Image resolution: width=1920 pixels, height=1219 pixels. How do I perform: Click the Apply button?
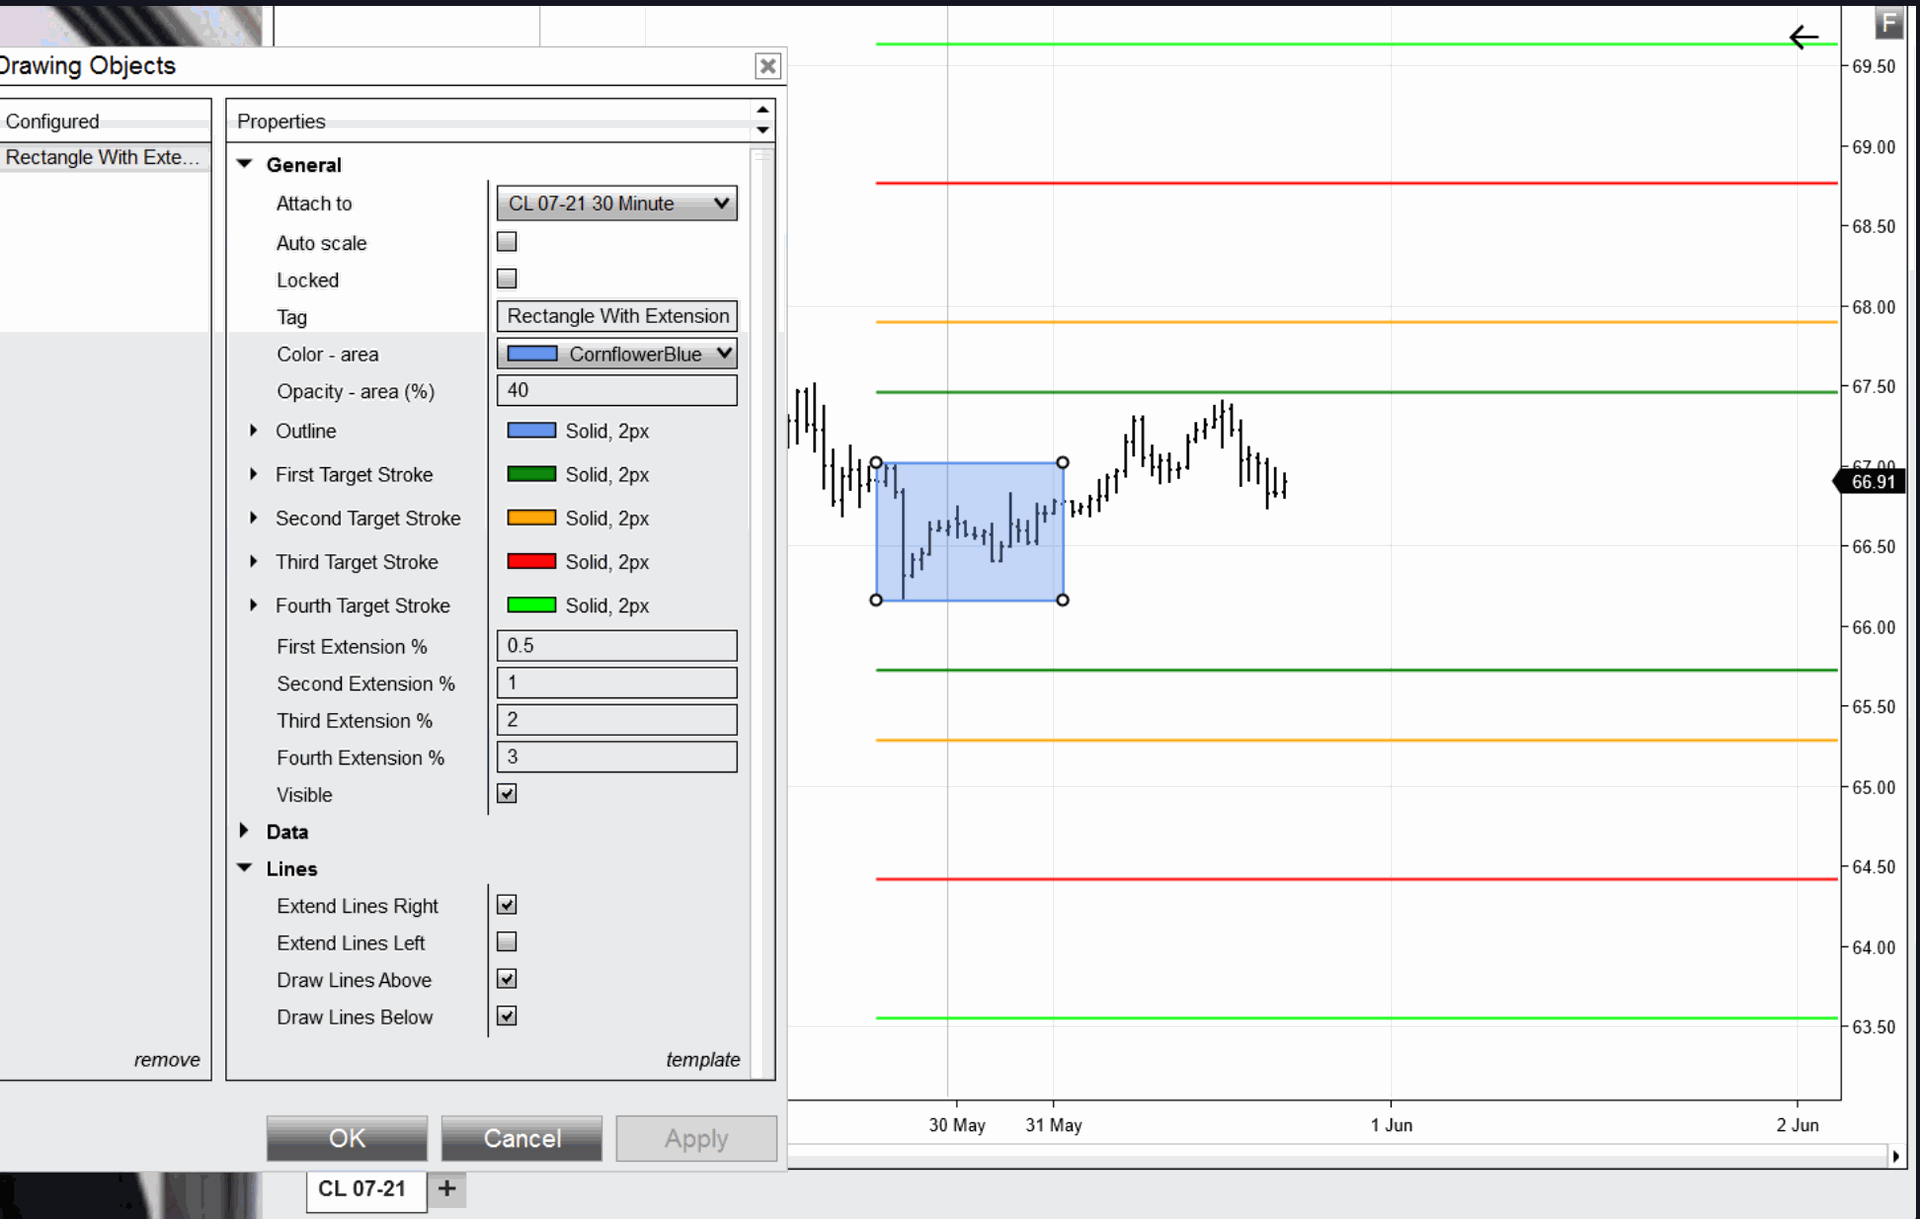tap(696, 1138)
